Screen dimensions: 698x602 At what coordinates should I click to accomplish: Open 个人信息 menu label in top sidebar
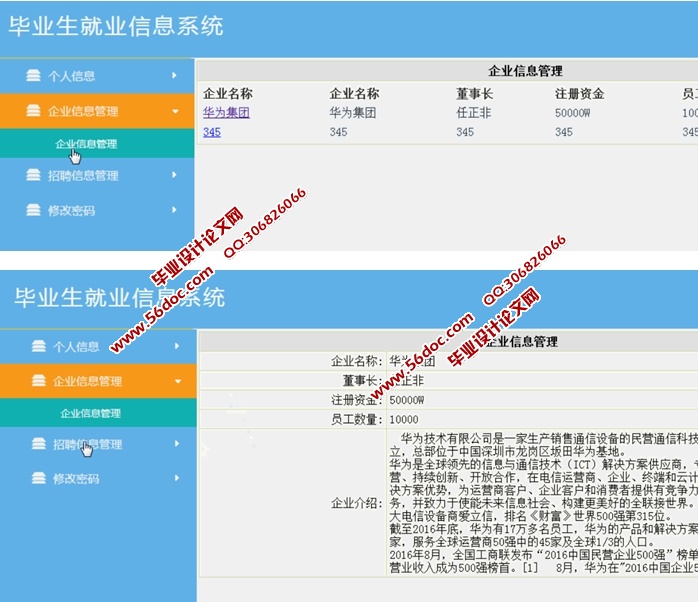coord(72,76)
